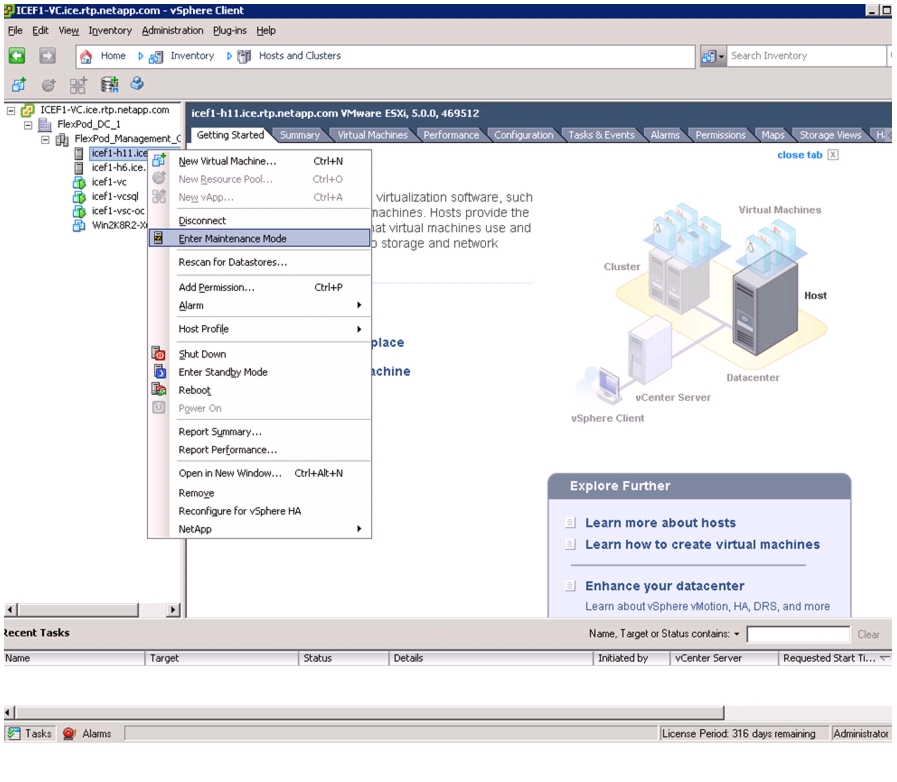Open the Requested Start Time column sort arrow
The height and width of the screenshot is (782, 897).
[885, 658]
